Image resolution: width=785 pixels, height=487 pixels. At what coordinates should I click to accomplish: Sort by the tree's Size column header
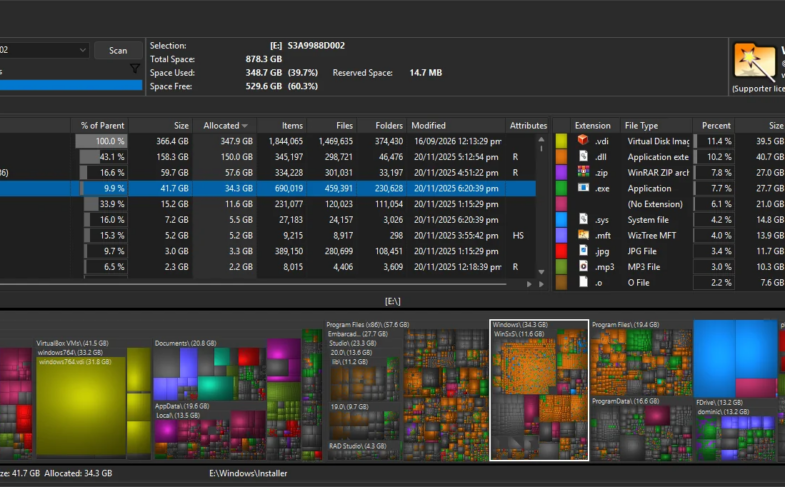coord(160,126)
